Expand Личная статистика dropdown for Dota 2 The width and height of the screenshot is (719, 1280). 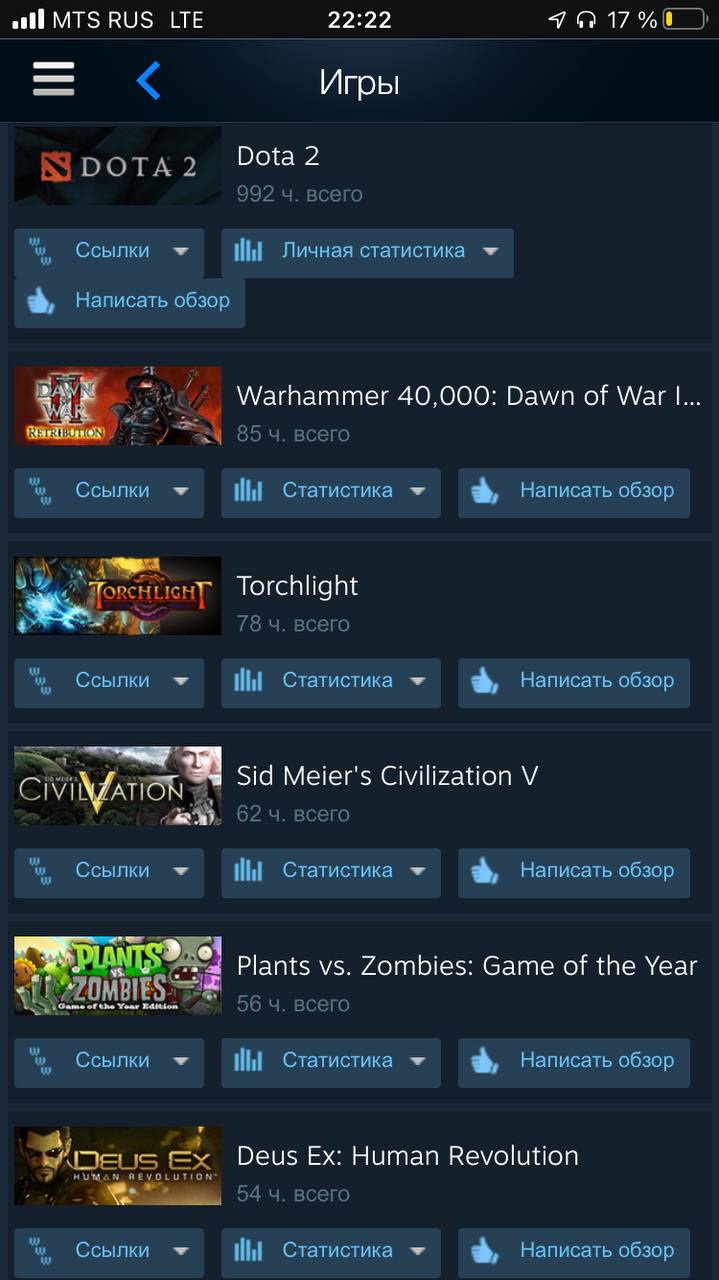[x=367, y=252]
